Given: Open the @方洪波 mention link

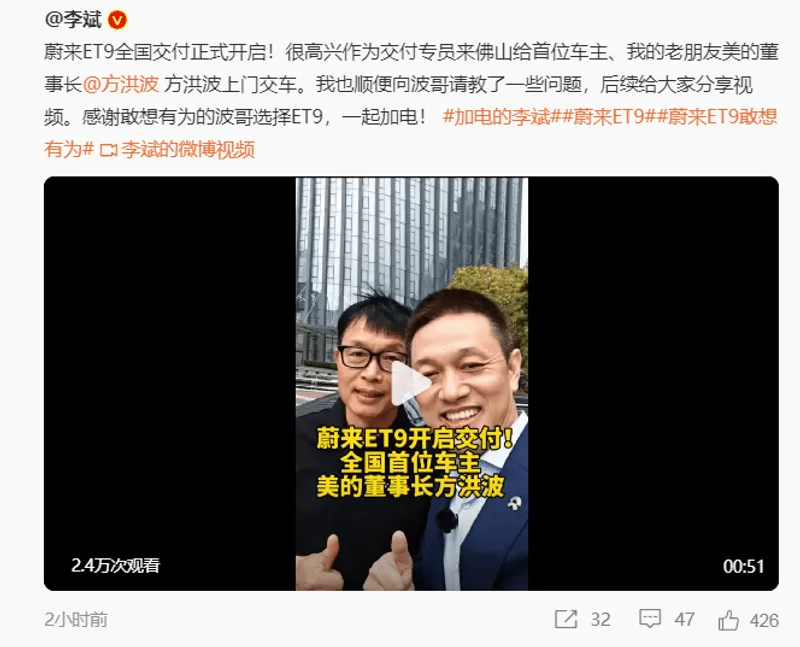Looking at the screenshot, I should (x=121, y=84).
